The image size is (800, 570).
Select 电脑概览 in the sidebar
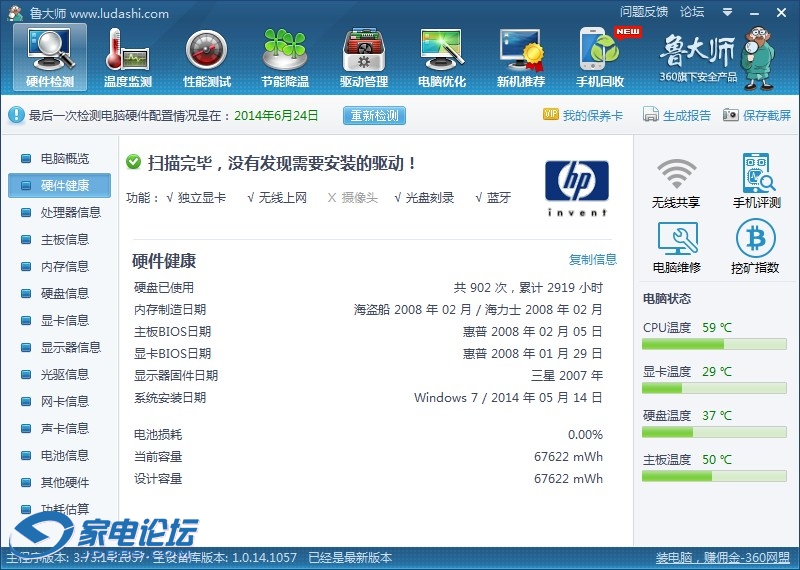[59, 158]
